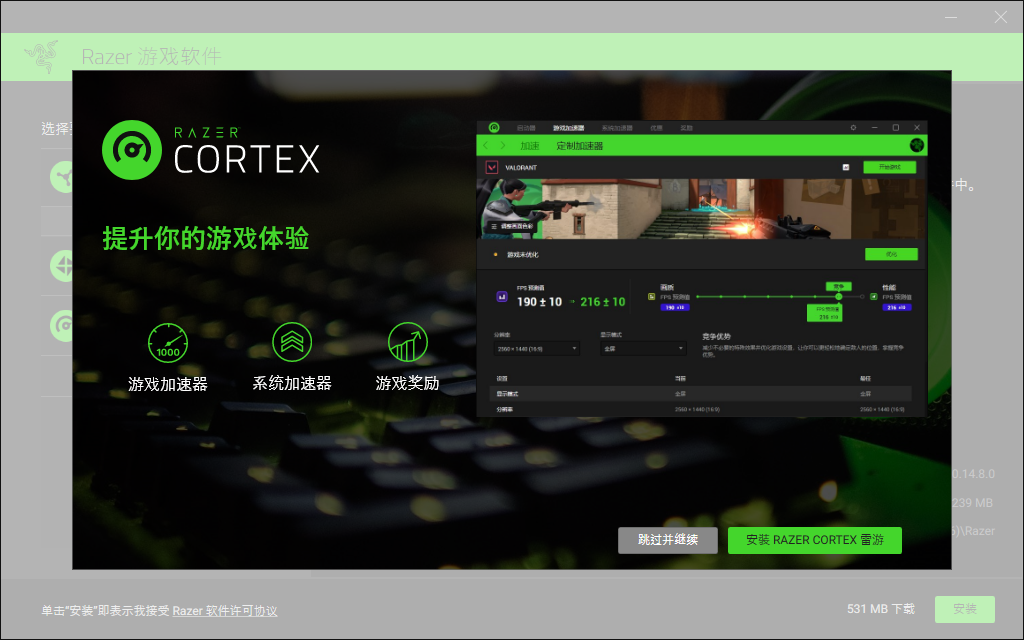The width and height of the screenshot is (1024, 640).
Task: Click the purple FPS 预测器 icon
Action: point(502,297)
